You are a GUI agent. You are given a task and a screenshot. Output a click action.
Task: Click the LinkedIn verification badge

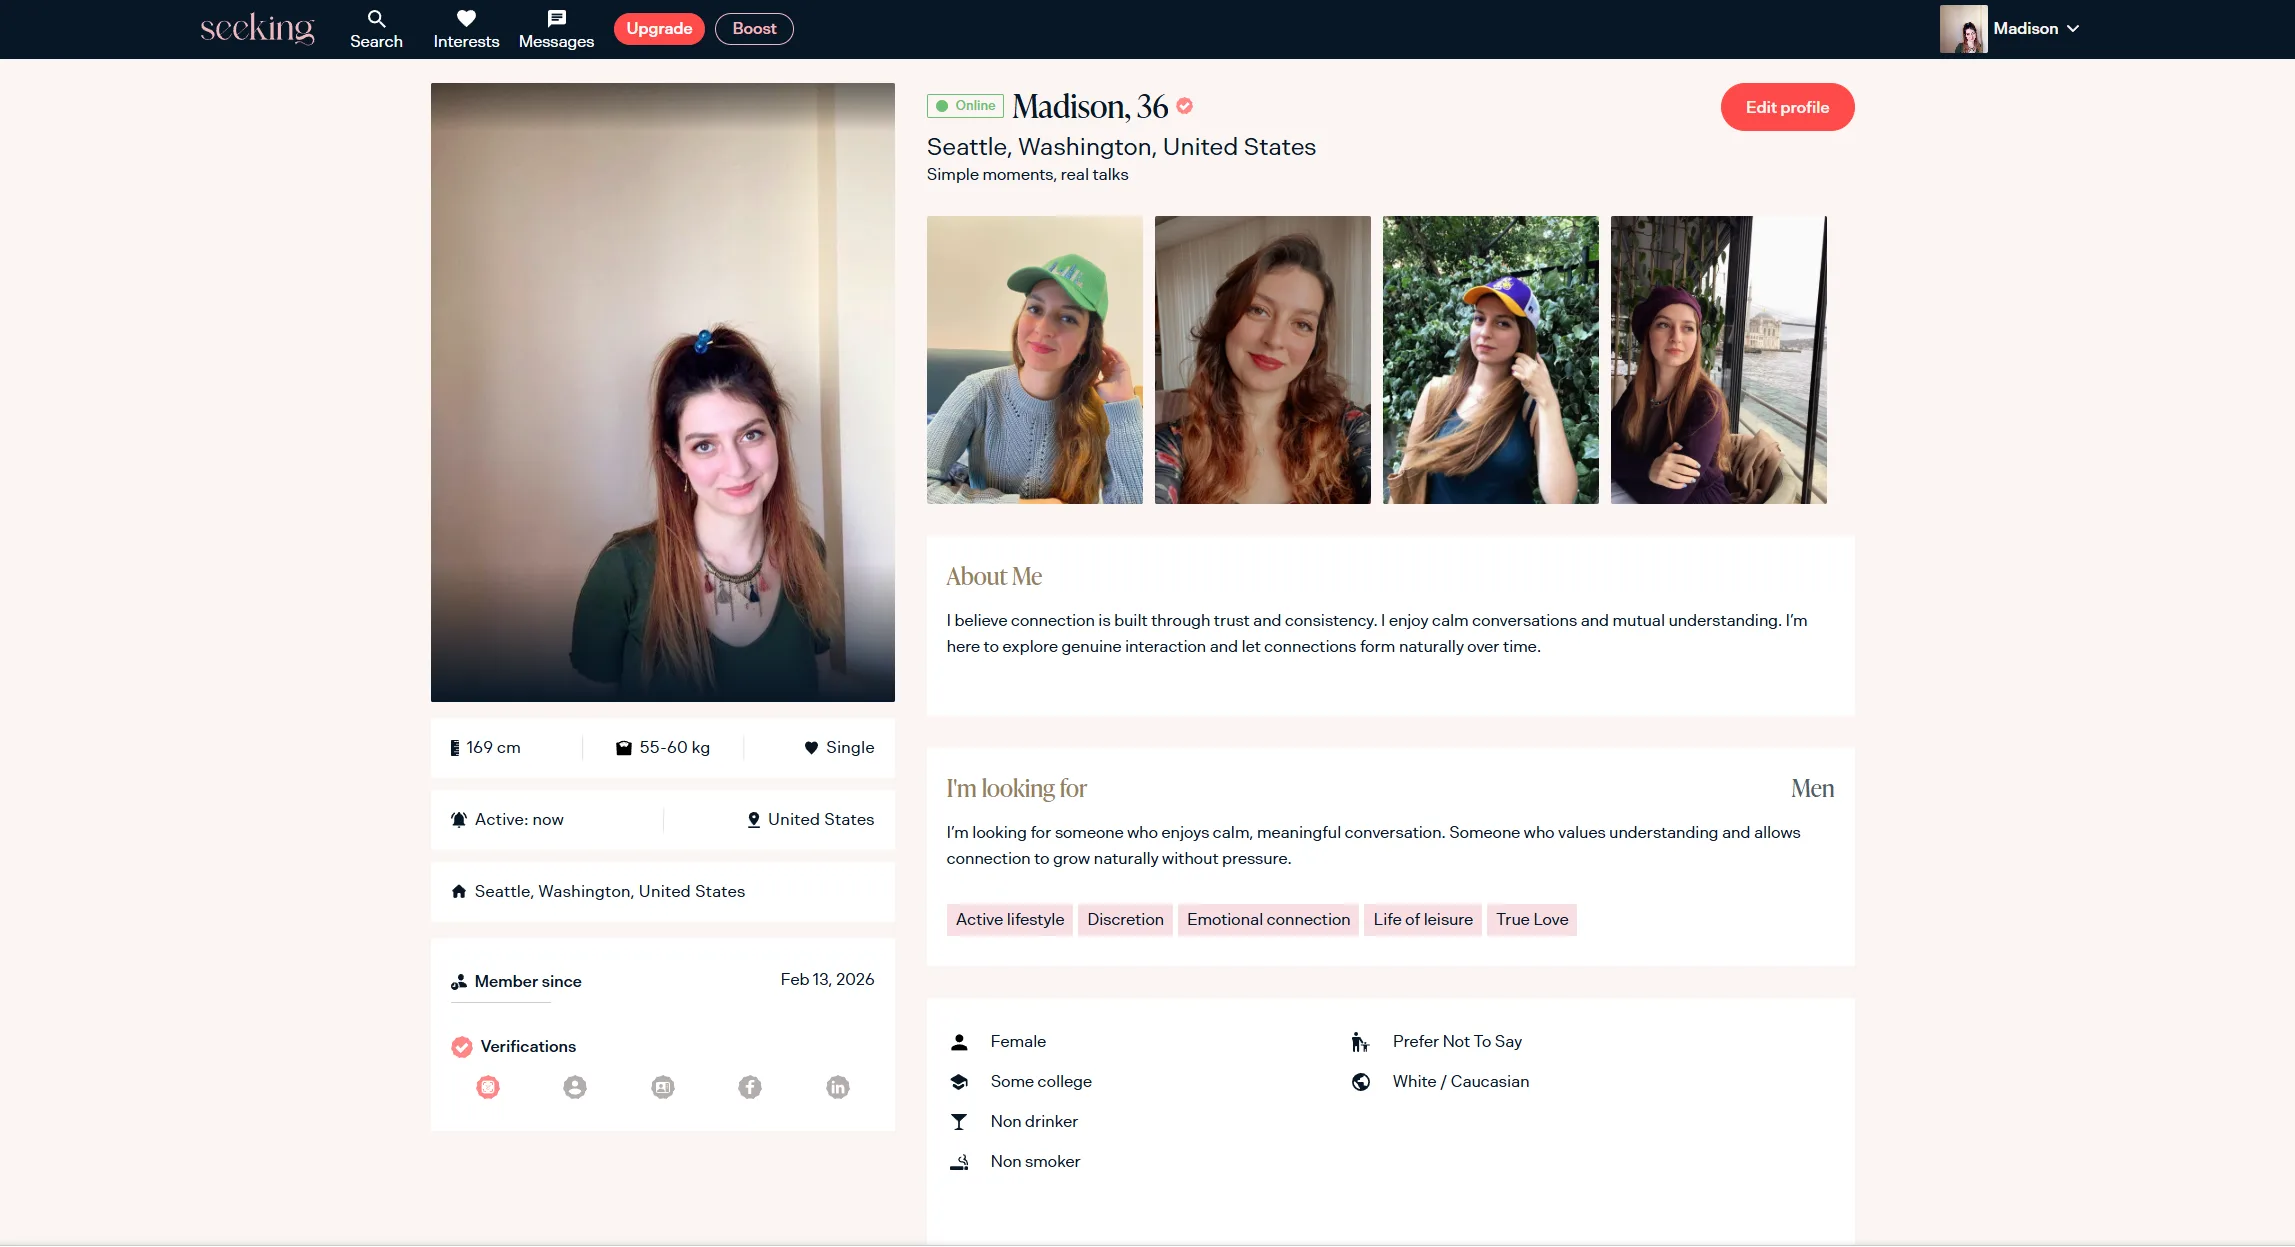pyautogui.click(x=838, y=1087)
